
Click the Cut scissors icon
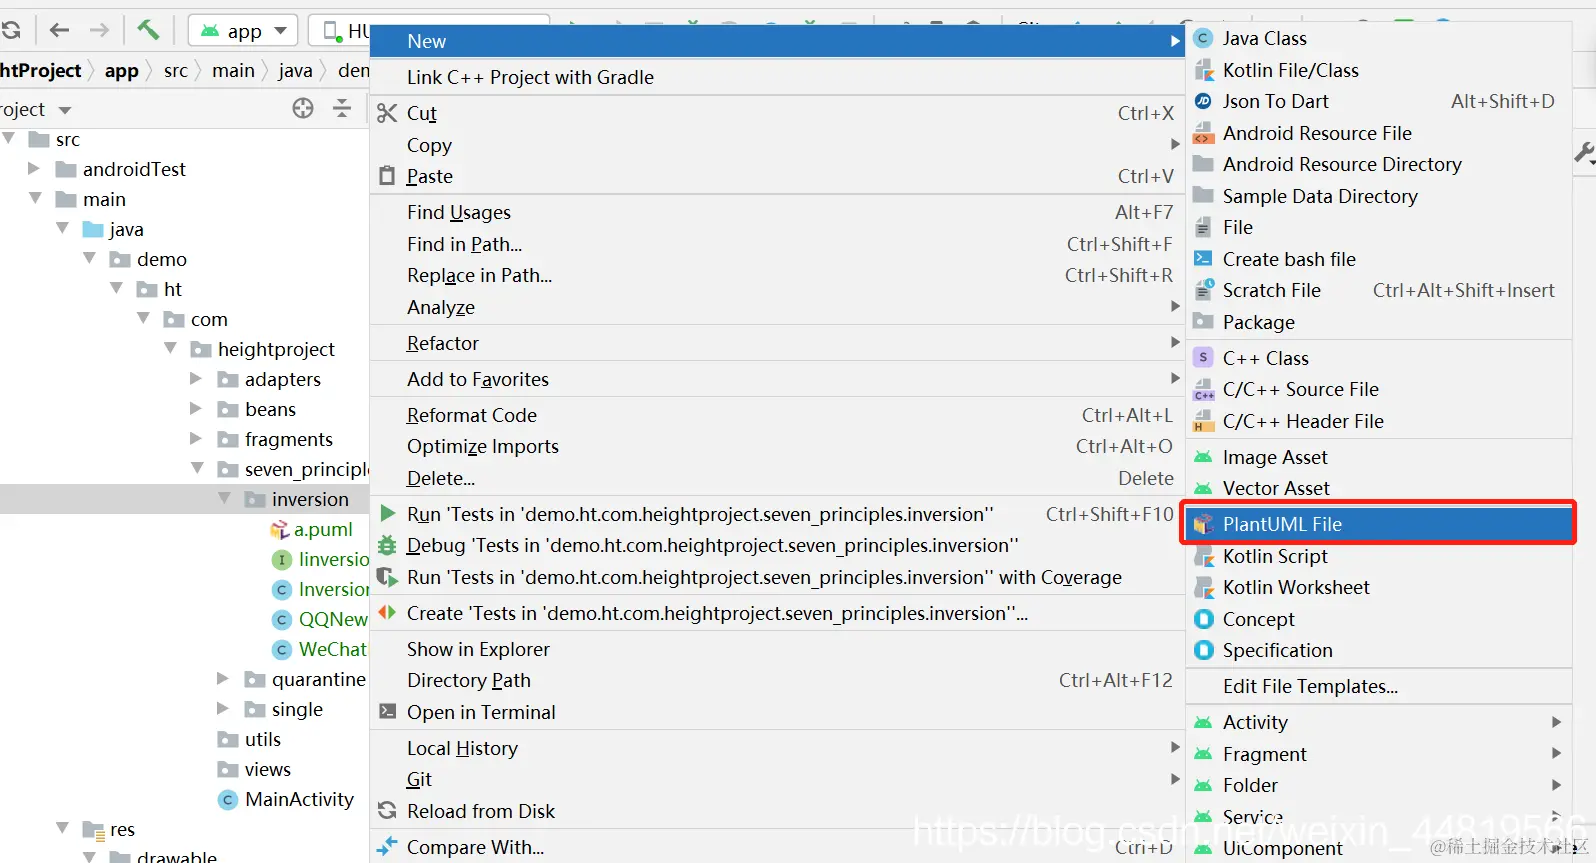point(387,113)
